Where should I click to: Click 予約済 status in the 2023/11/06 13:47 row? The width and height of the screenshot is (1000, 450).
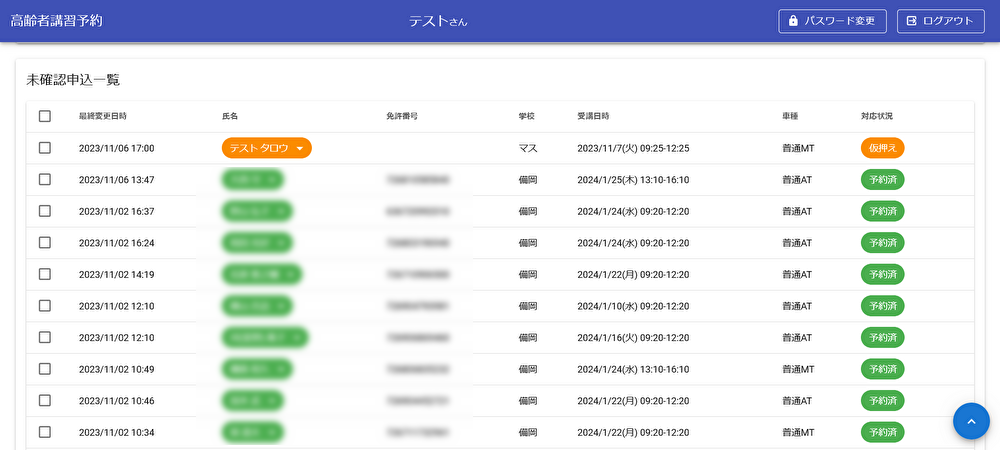click(882, 180)
